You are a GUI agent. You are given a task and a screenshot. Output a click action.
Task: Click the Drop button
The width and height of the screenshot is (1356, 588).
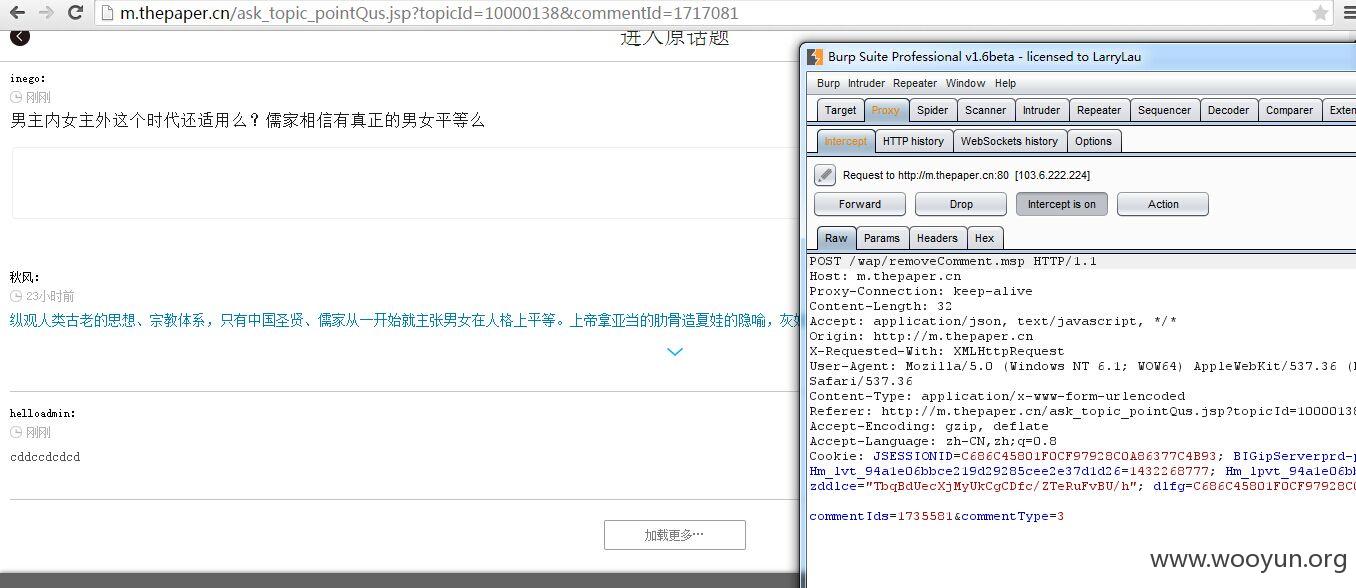click(x=960, y=204)
